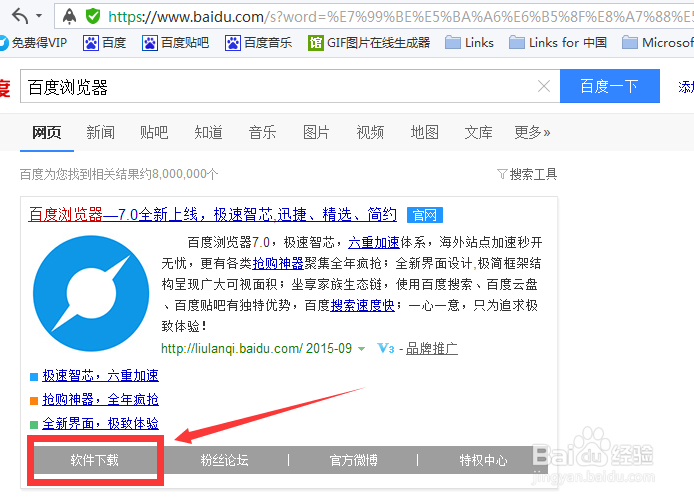
Task: Clear the search box with the X icon
Action: coord(544,86)
